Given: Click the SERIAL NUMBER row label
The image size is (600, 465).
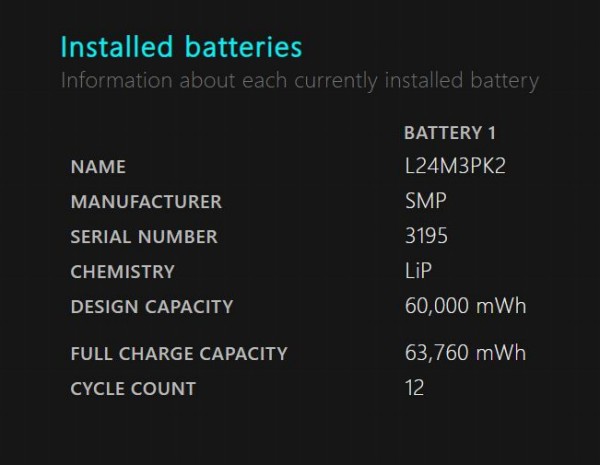Looking at the screenshot, I should coord(144,237).
